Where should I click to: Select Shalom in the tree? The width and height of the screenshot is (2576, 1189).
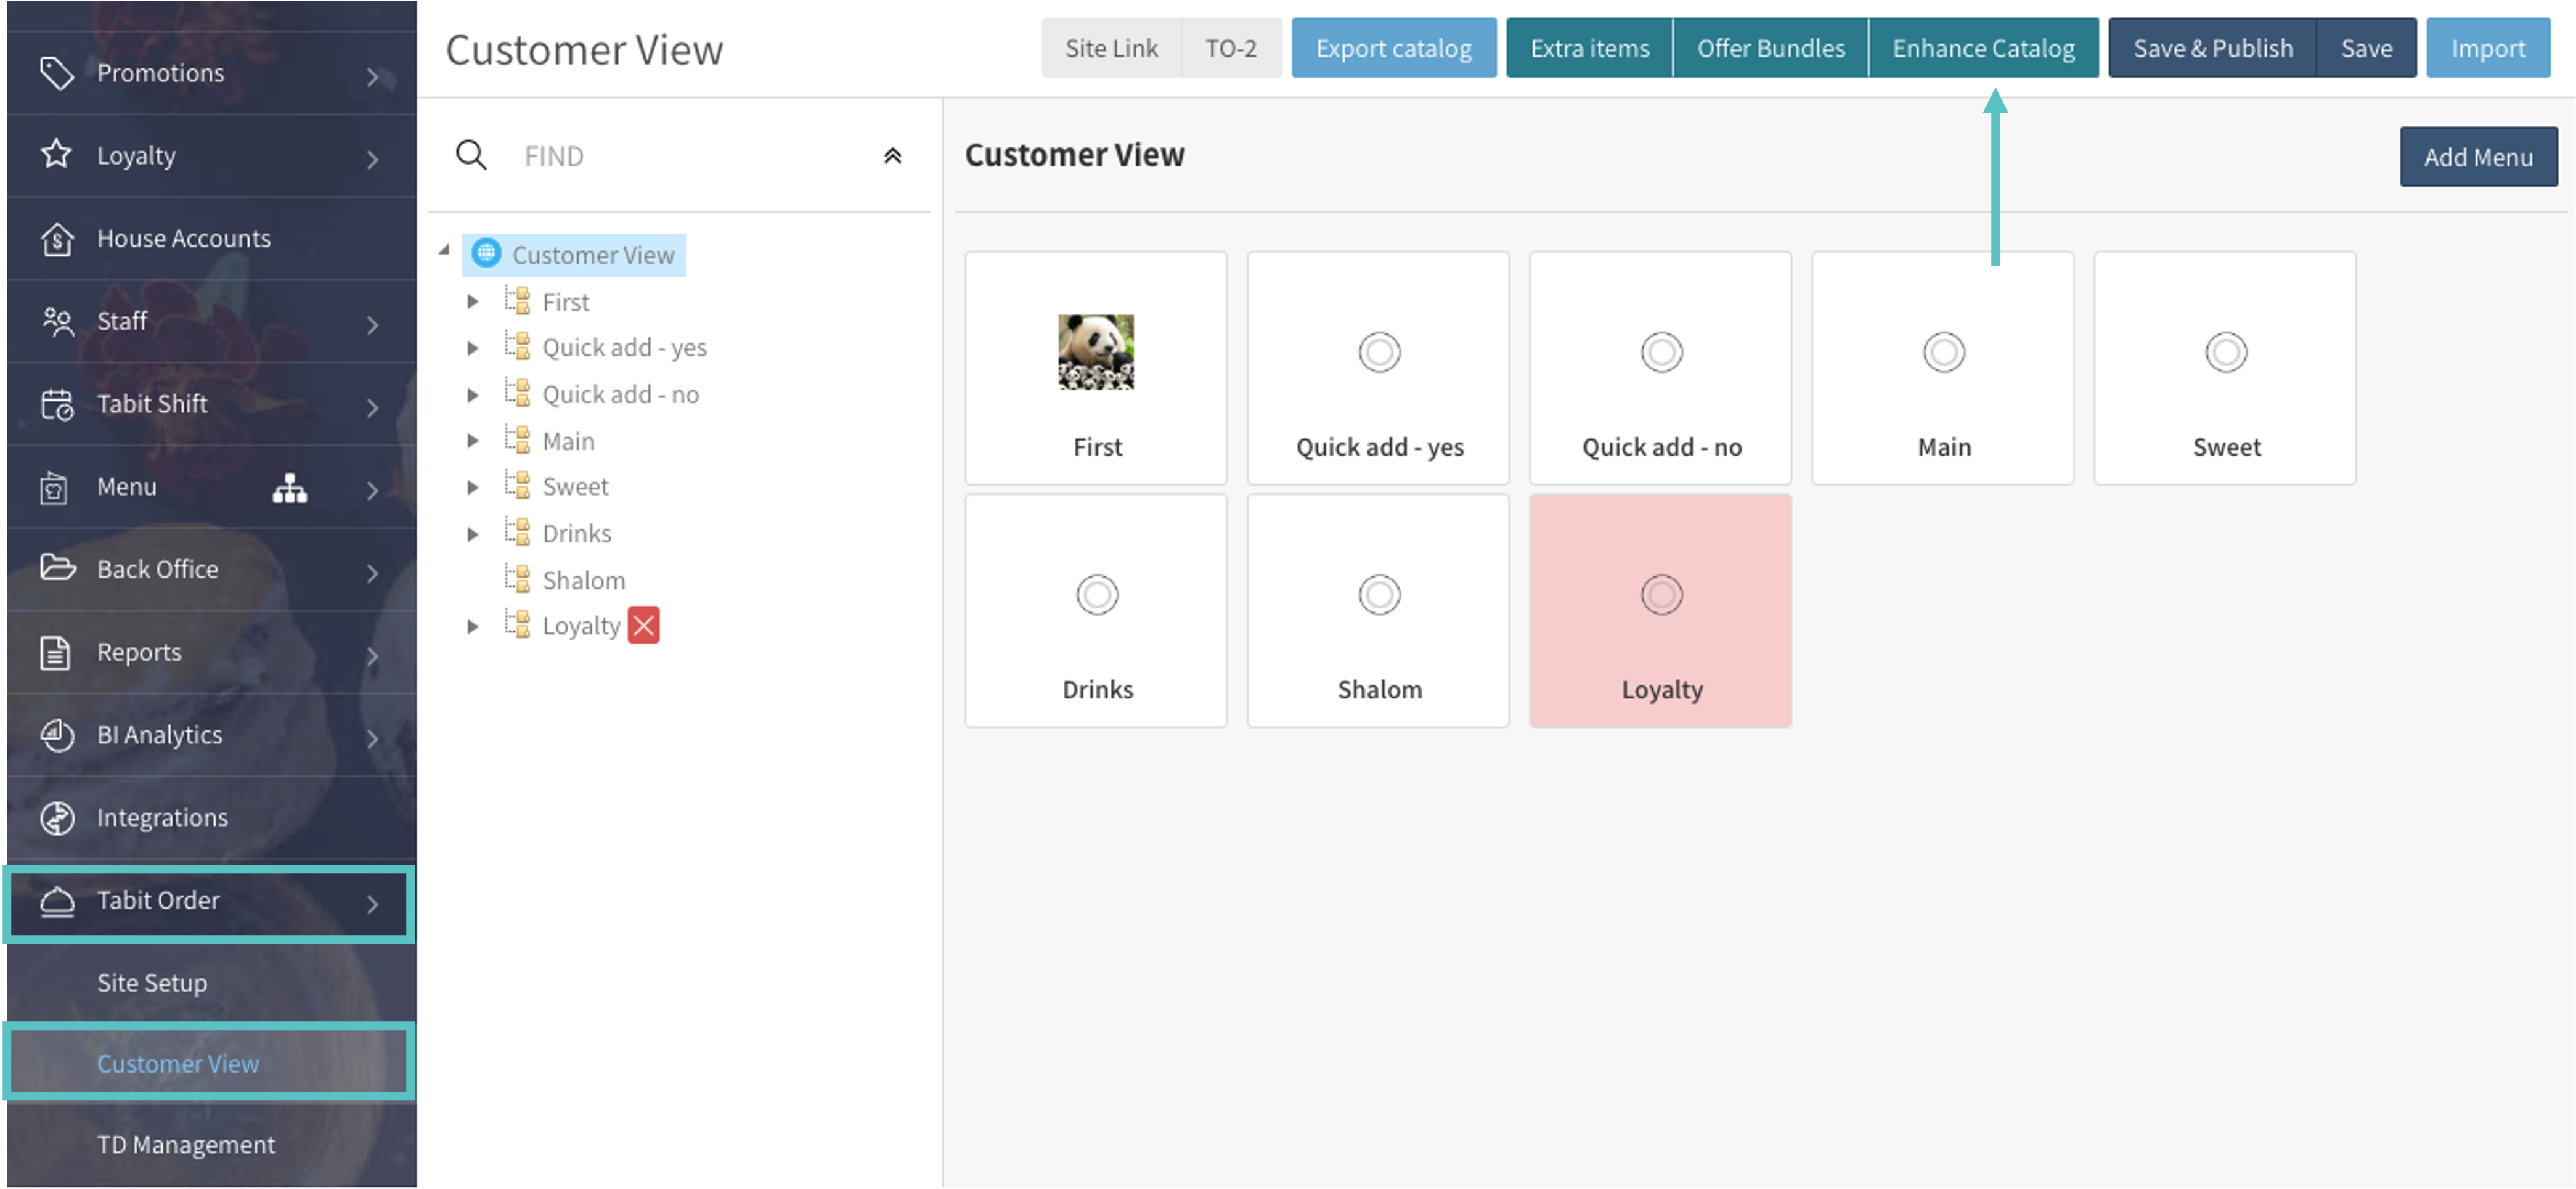[x=583, y=580]
